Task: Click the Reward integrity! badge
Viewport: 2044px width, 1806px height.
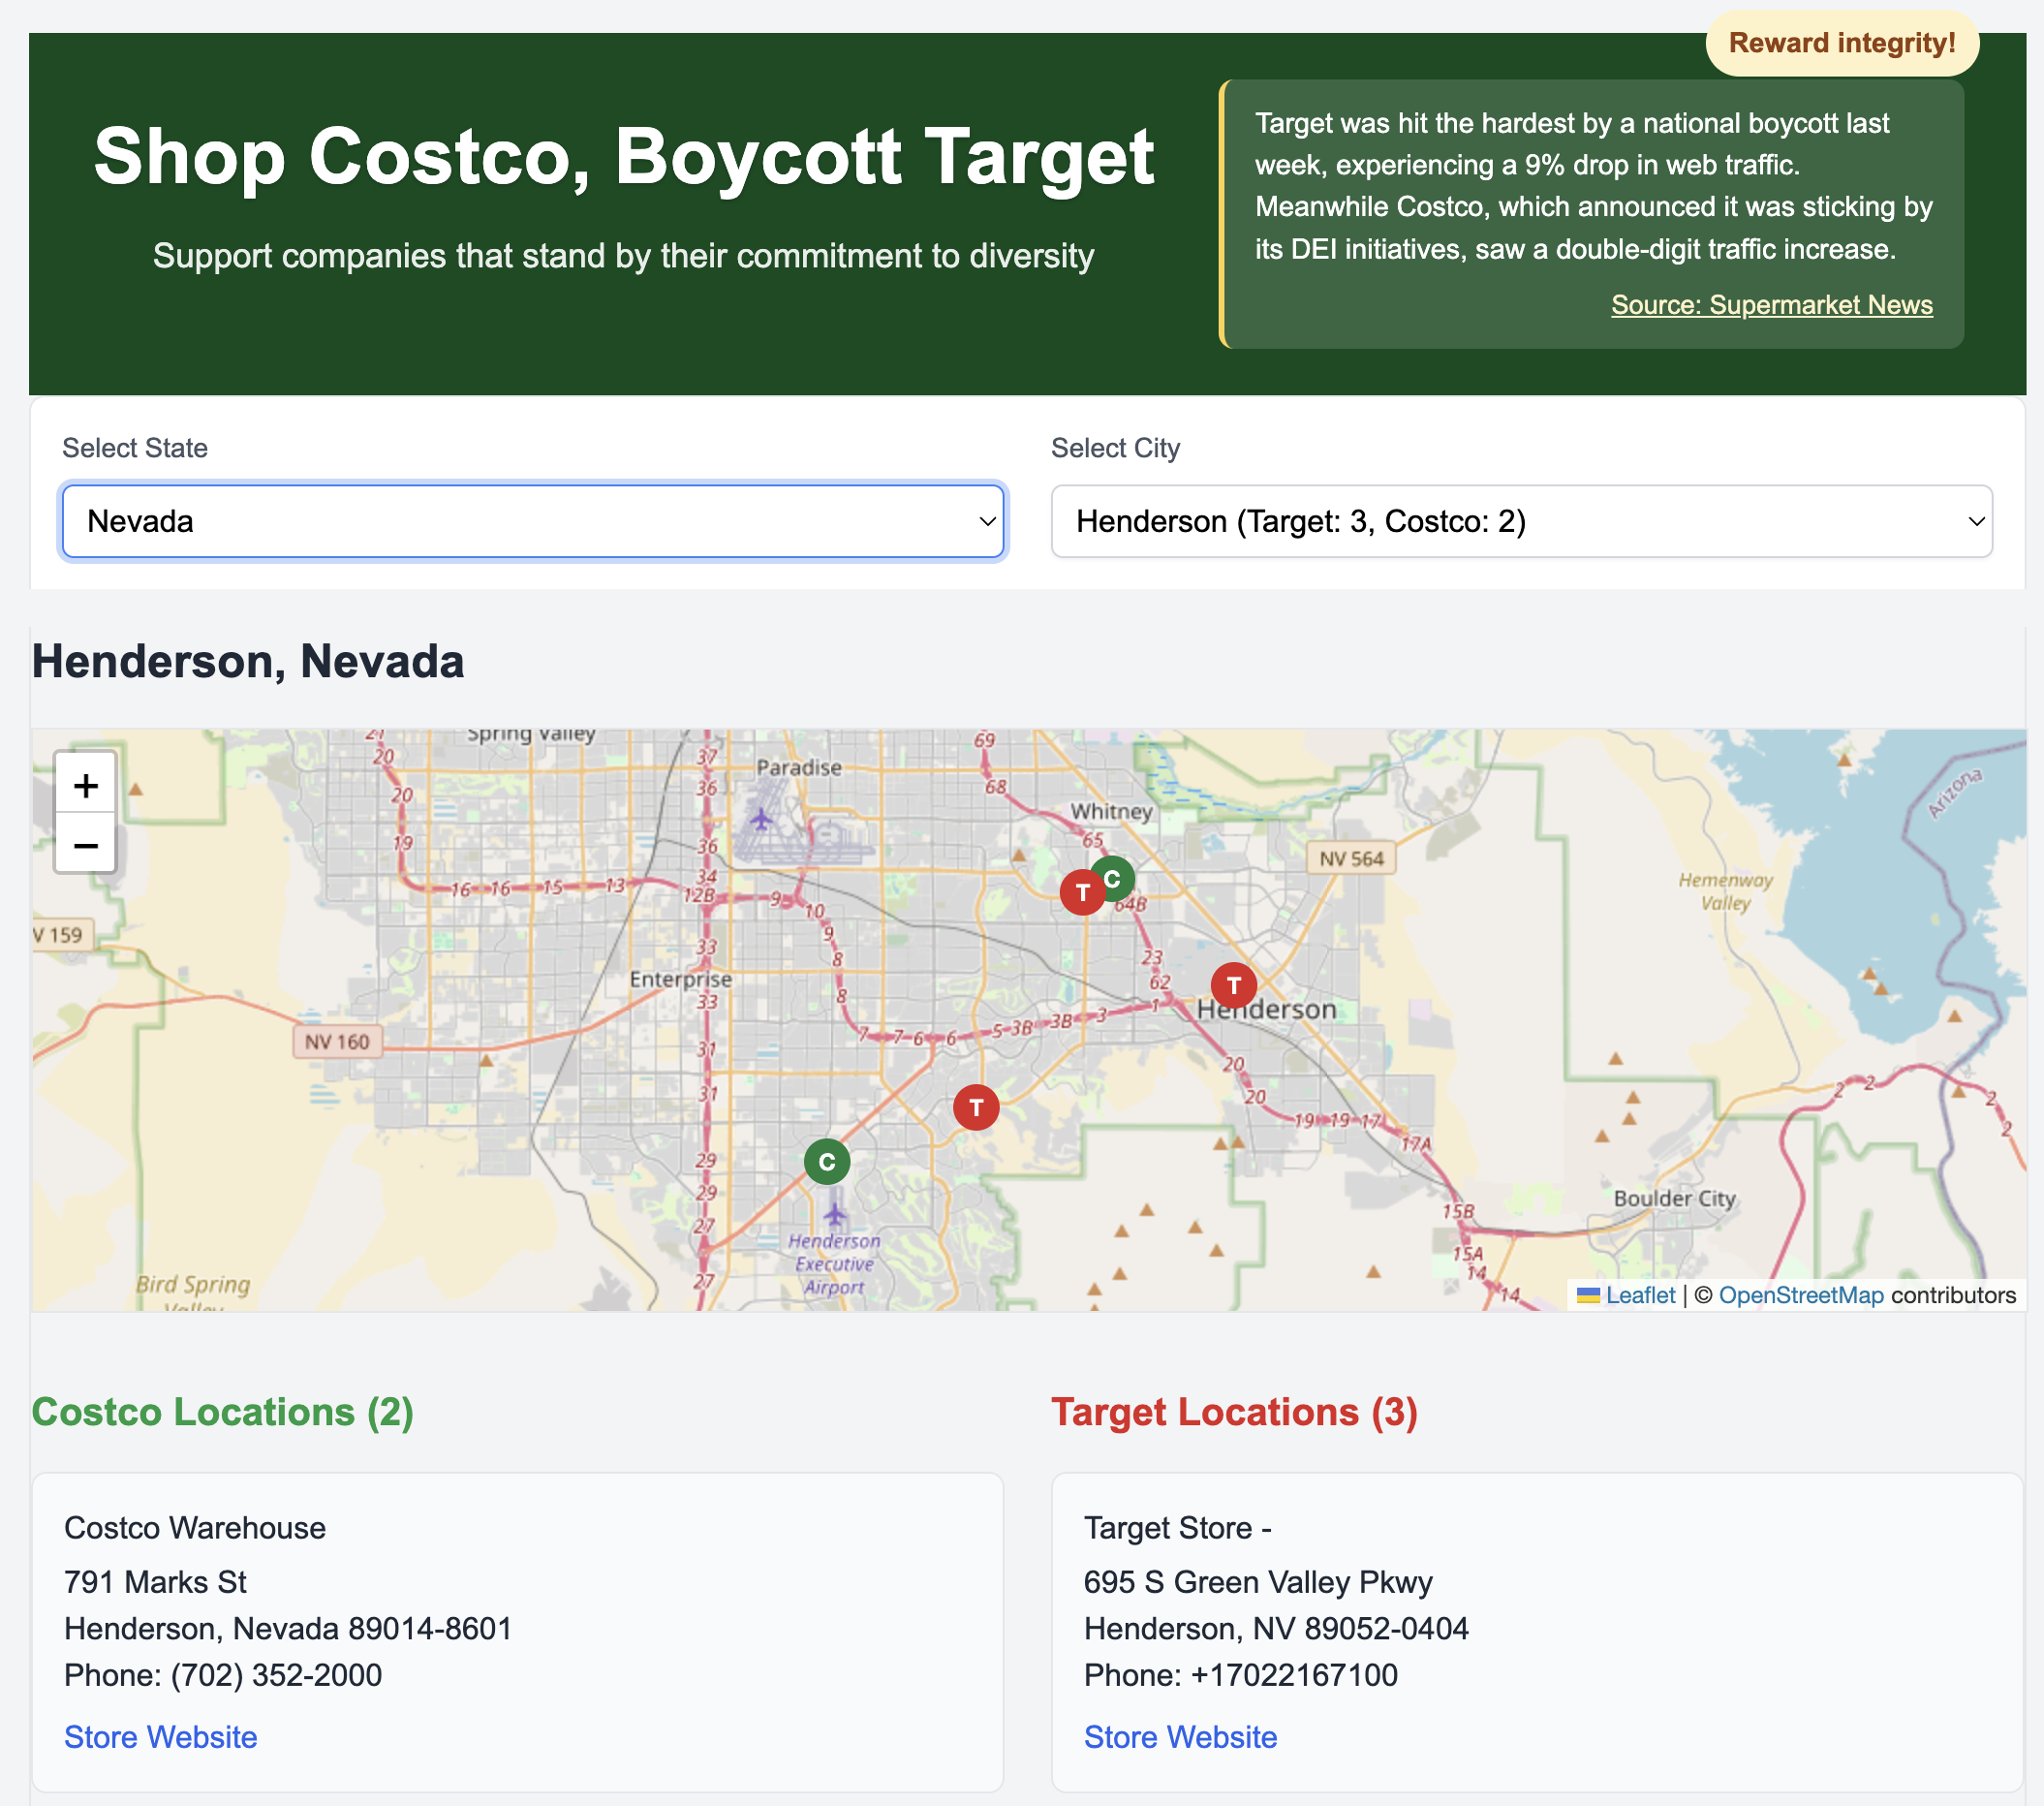Action: point(1842,43)
